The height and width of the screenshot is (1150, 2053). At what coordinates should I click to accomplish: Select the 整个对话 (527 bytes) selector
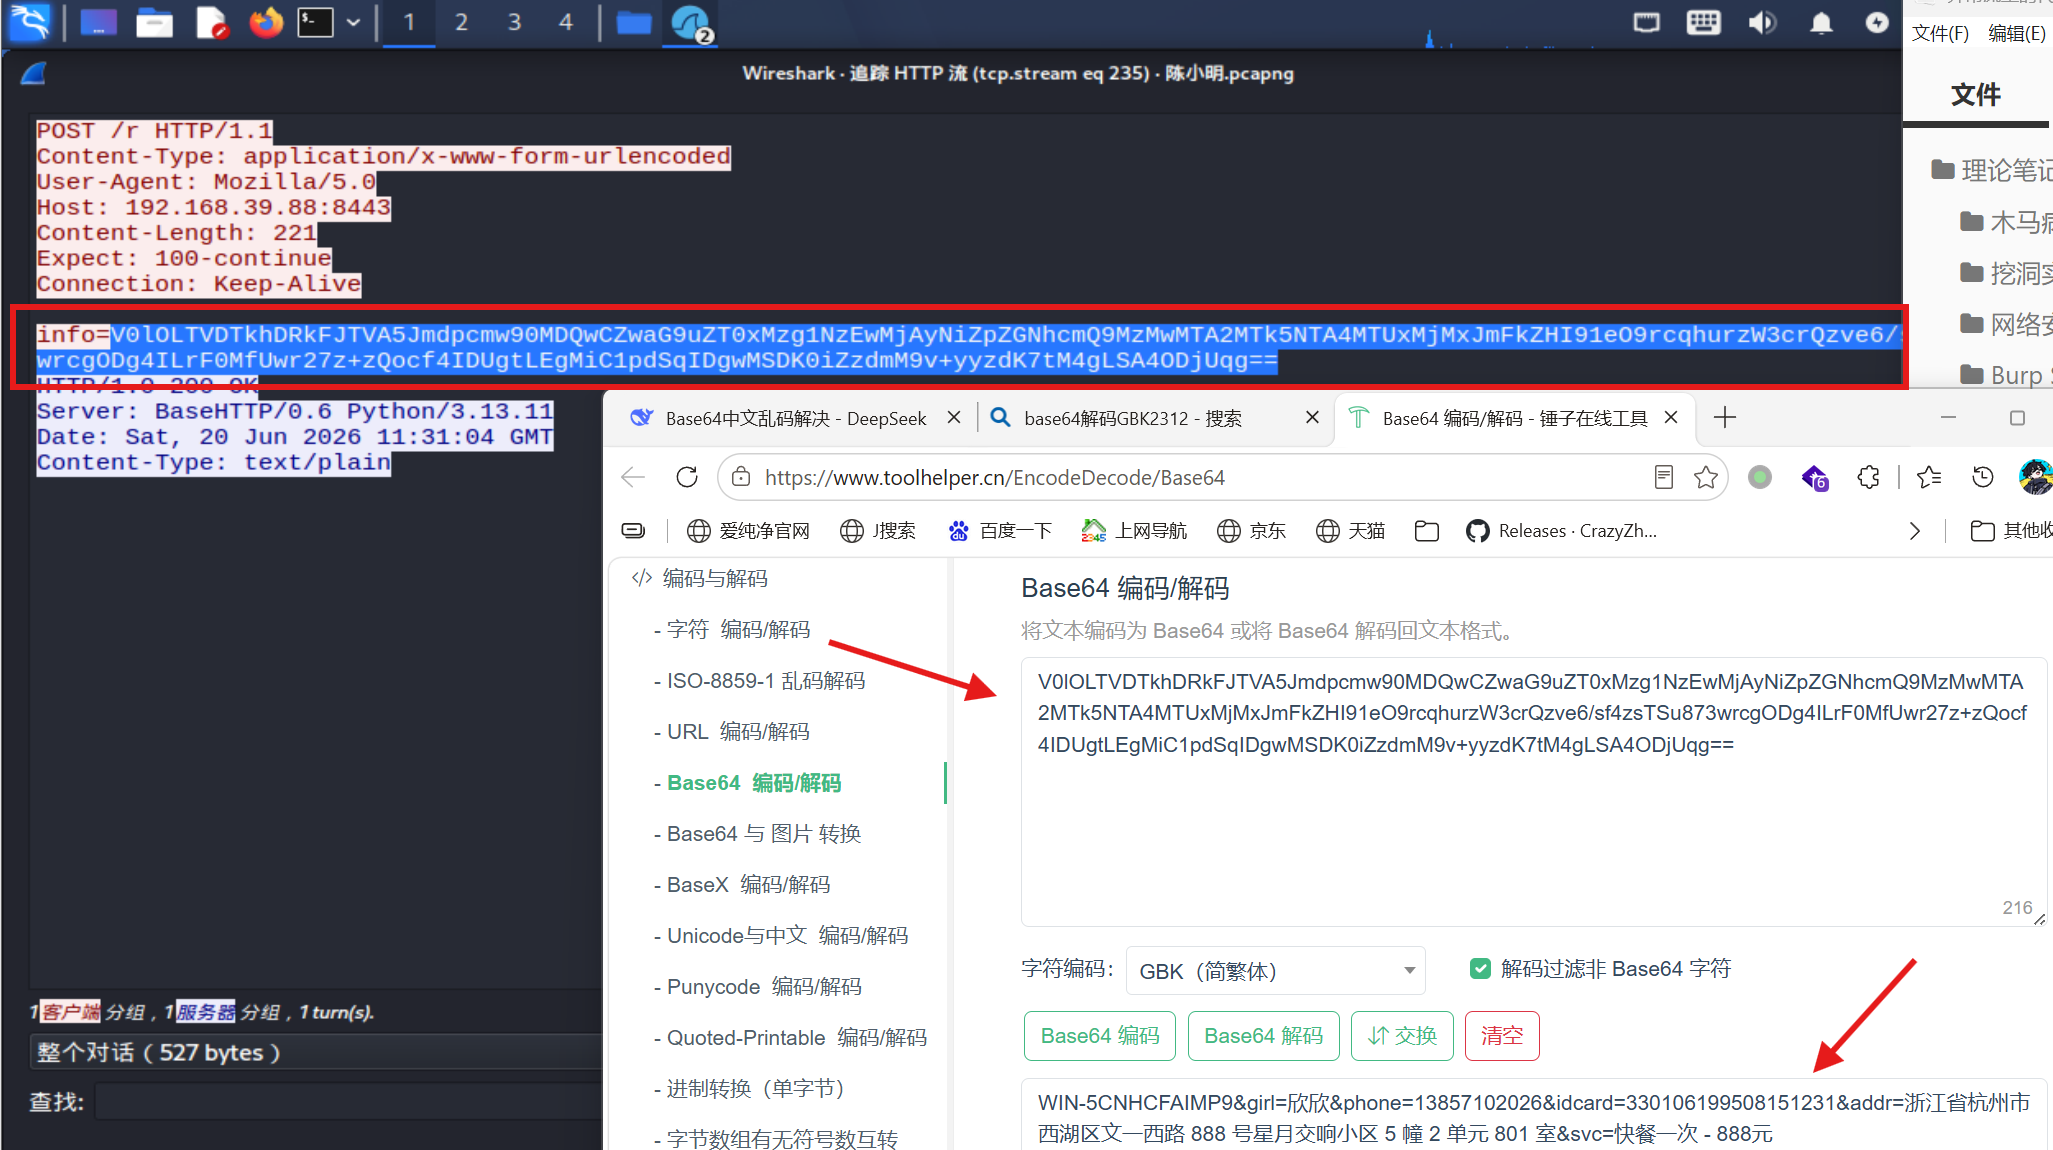[315, 1053]
